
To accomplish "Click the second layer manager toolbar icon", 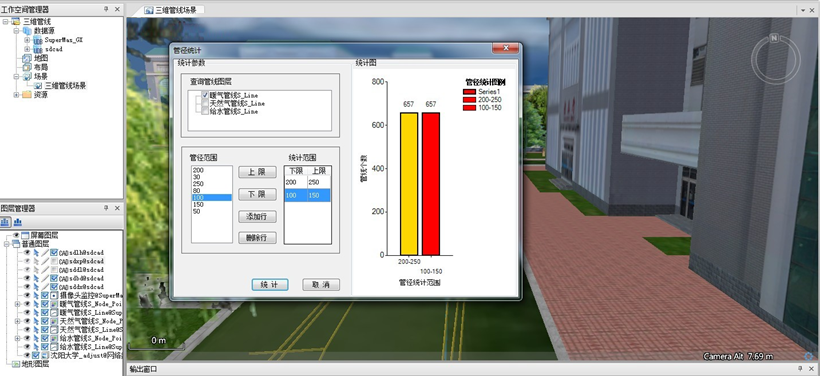I will click(x=18, y=222).
